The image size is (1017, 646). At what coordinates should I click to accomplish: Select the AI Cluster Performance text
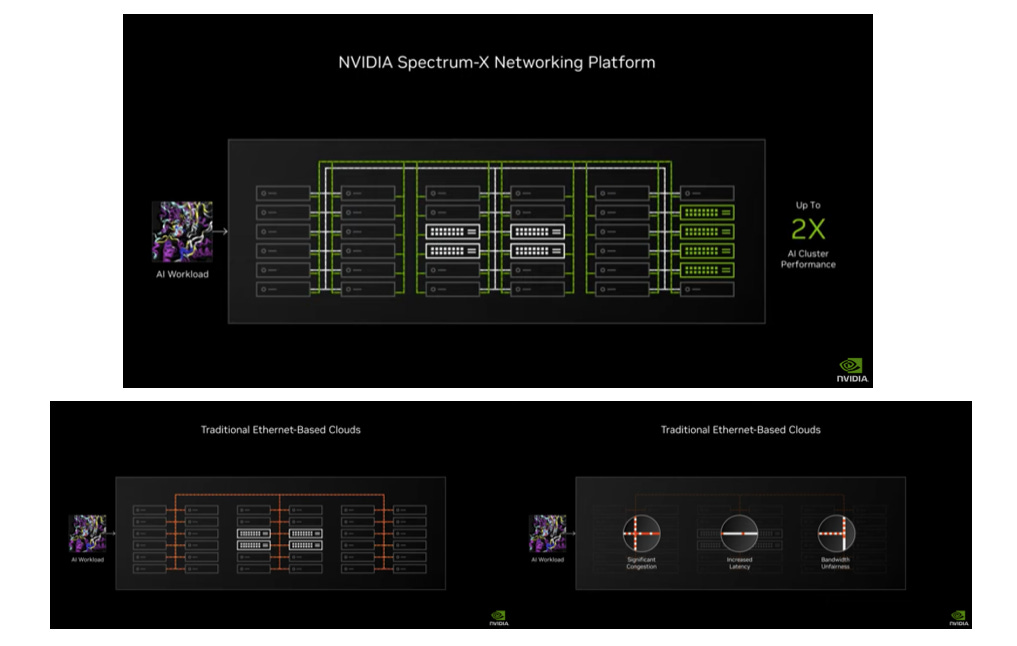pos(810,260)
